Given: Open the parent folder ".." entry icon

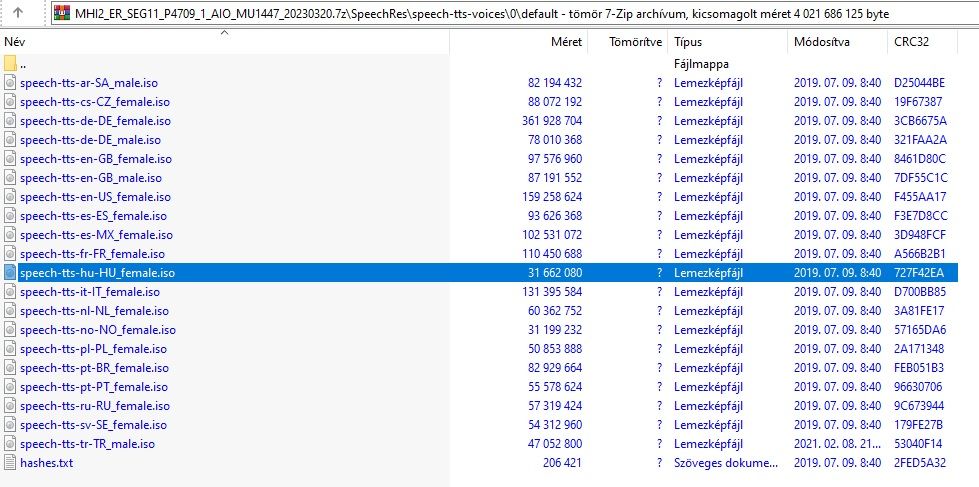Looking at the screenshot, I should 11,64.
